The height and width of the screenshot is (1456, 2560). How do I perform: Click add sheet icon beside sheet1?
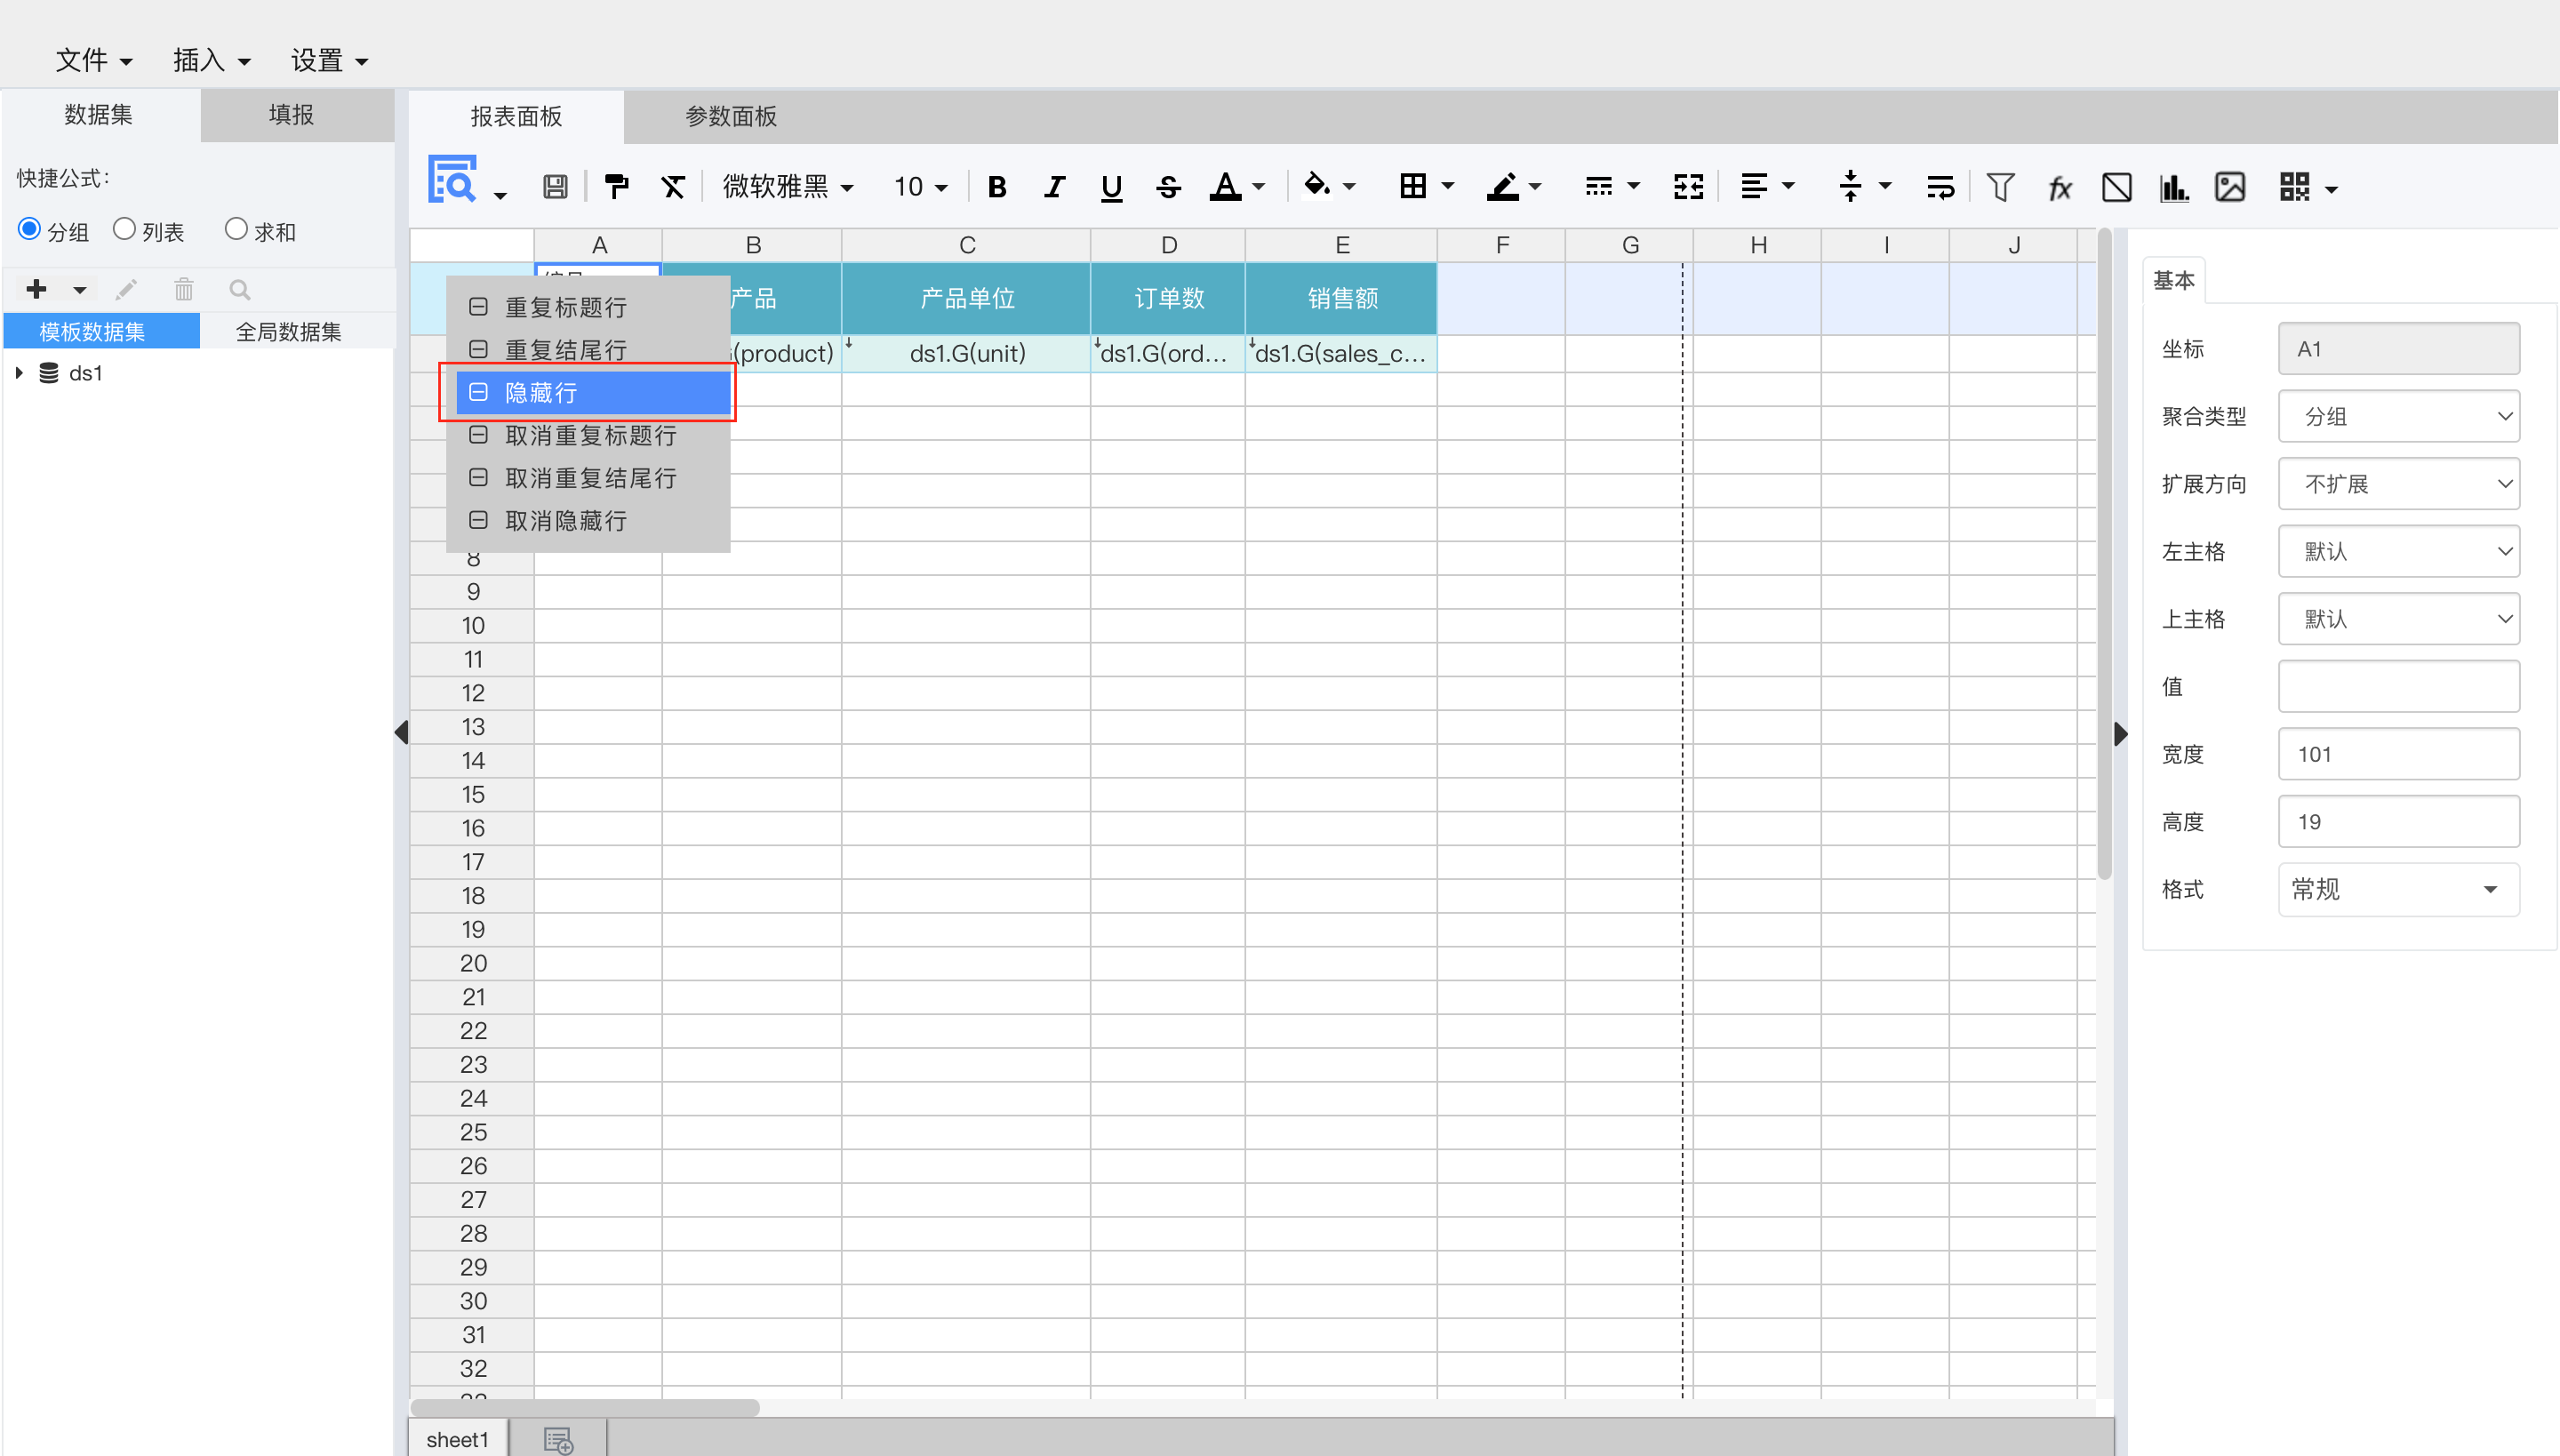tap(558, 1439)
